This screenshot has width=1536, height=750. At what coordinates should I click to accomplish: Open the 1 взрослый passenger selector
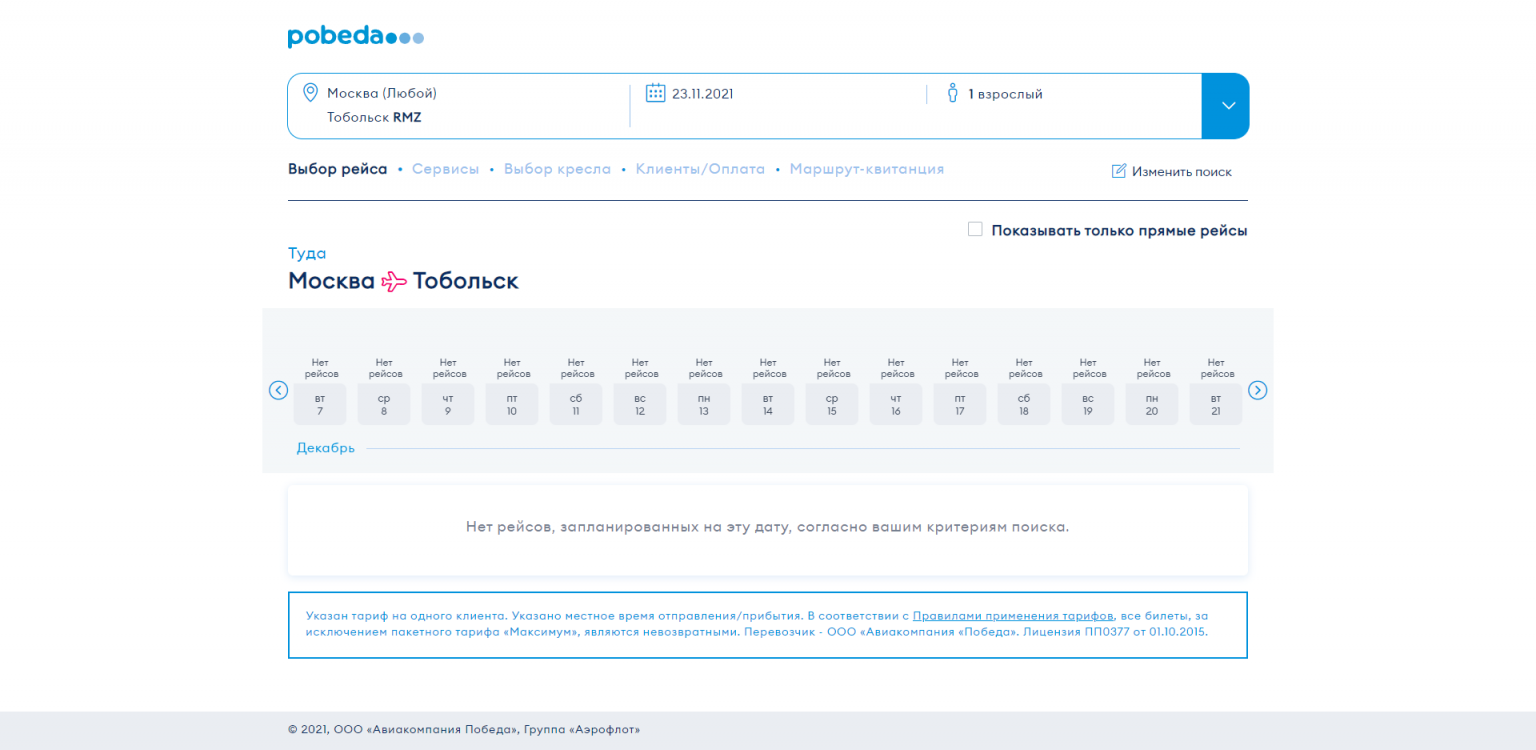(1005, 94)
